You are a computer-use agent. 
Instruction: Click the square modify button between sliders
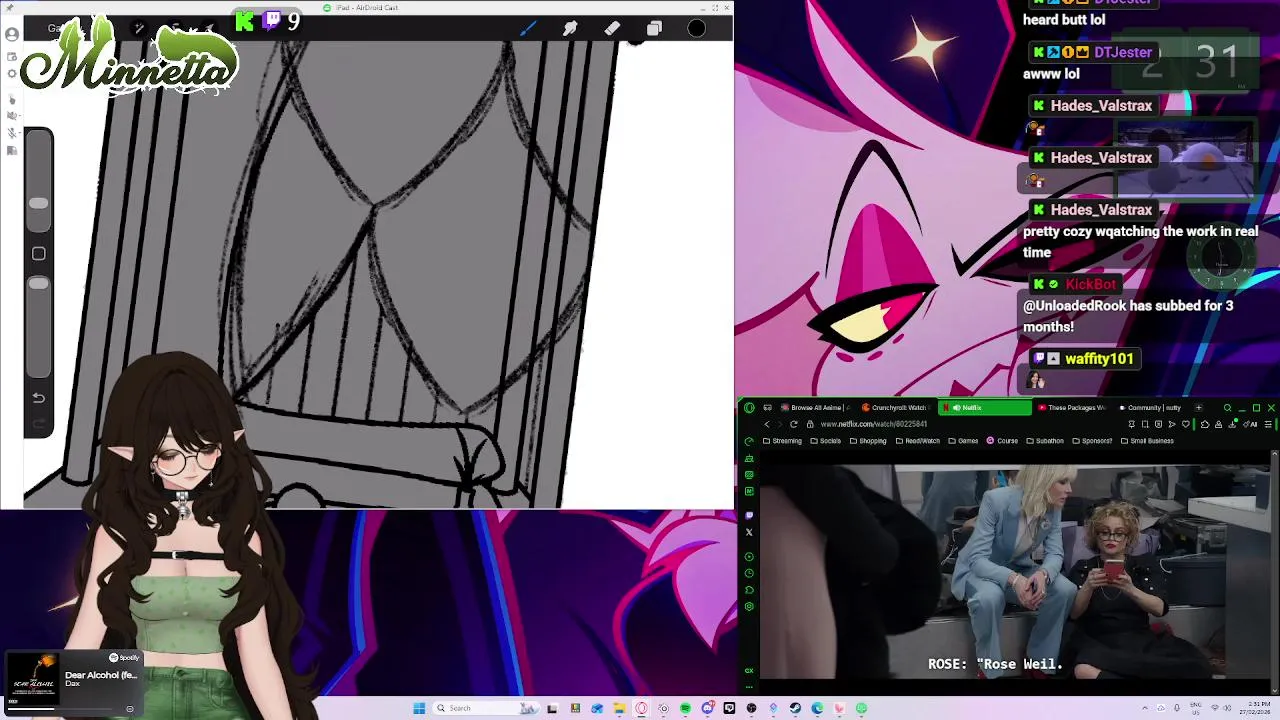38,254
